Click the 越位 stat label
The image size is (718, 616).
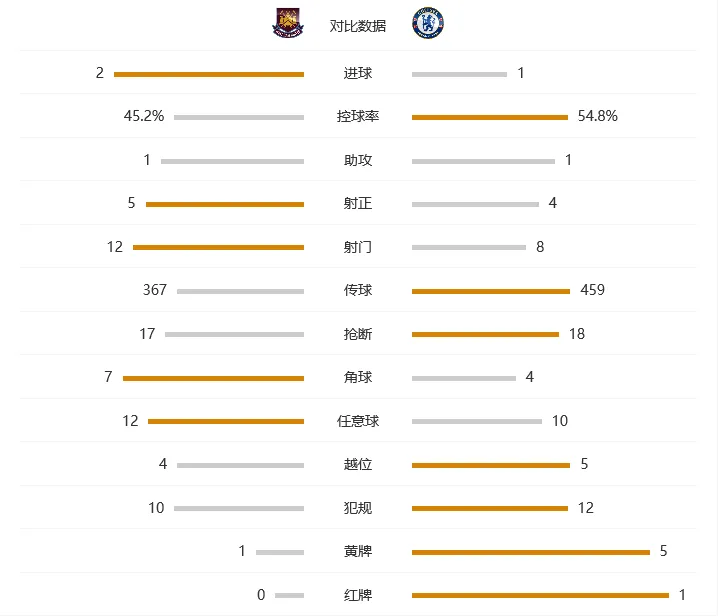click(x=358, y=464)
